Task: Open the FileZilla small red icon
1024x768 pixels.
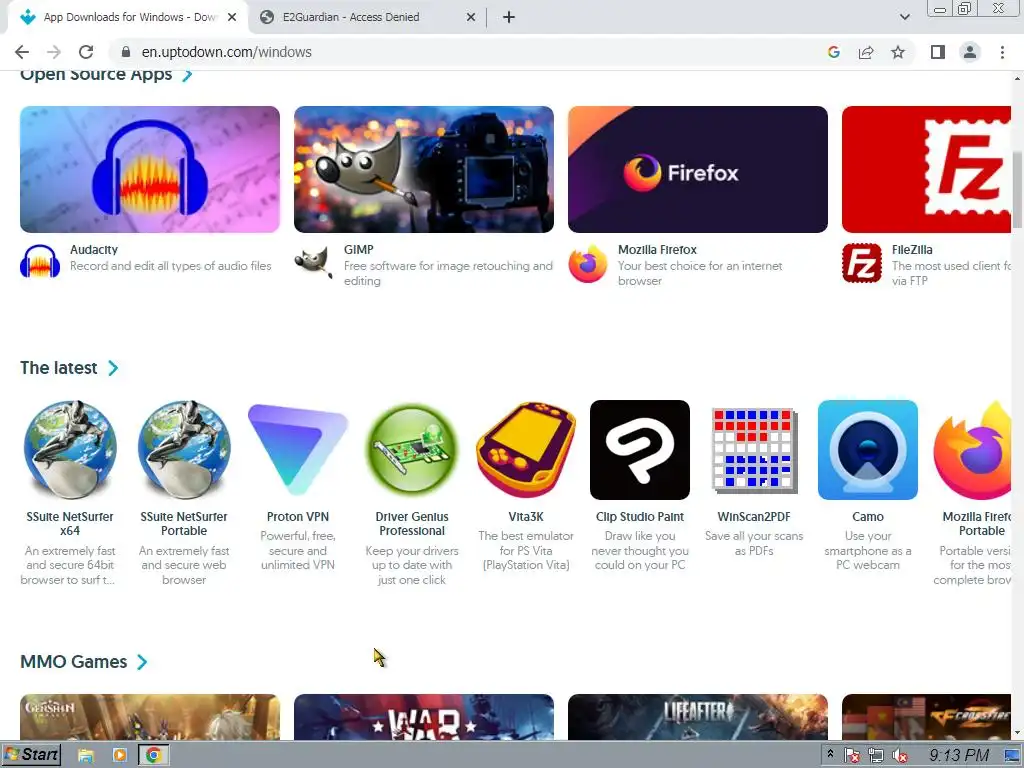Action: (x=861, y=263)
